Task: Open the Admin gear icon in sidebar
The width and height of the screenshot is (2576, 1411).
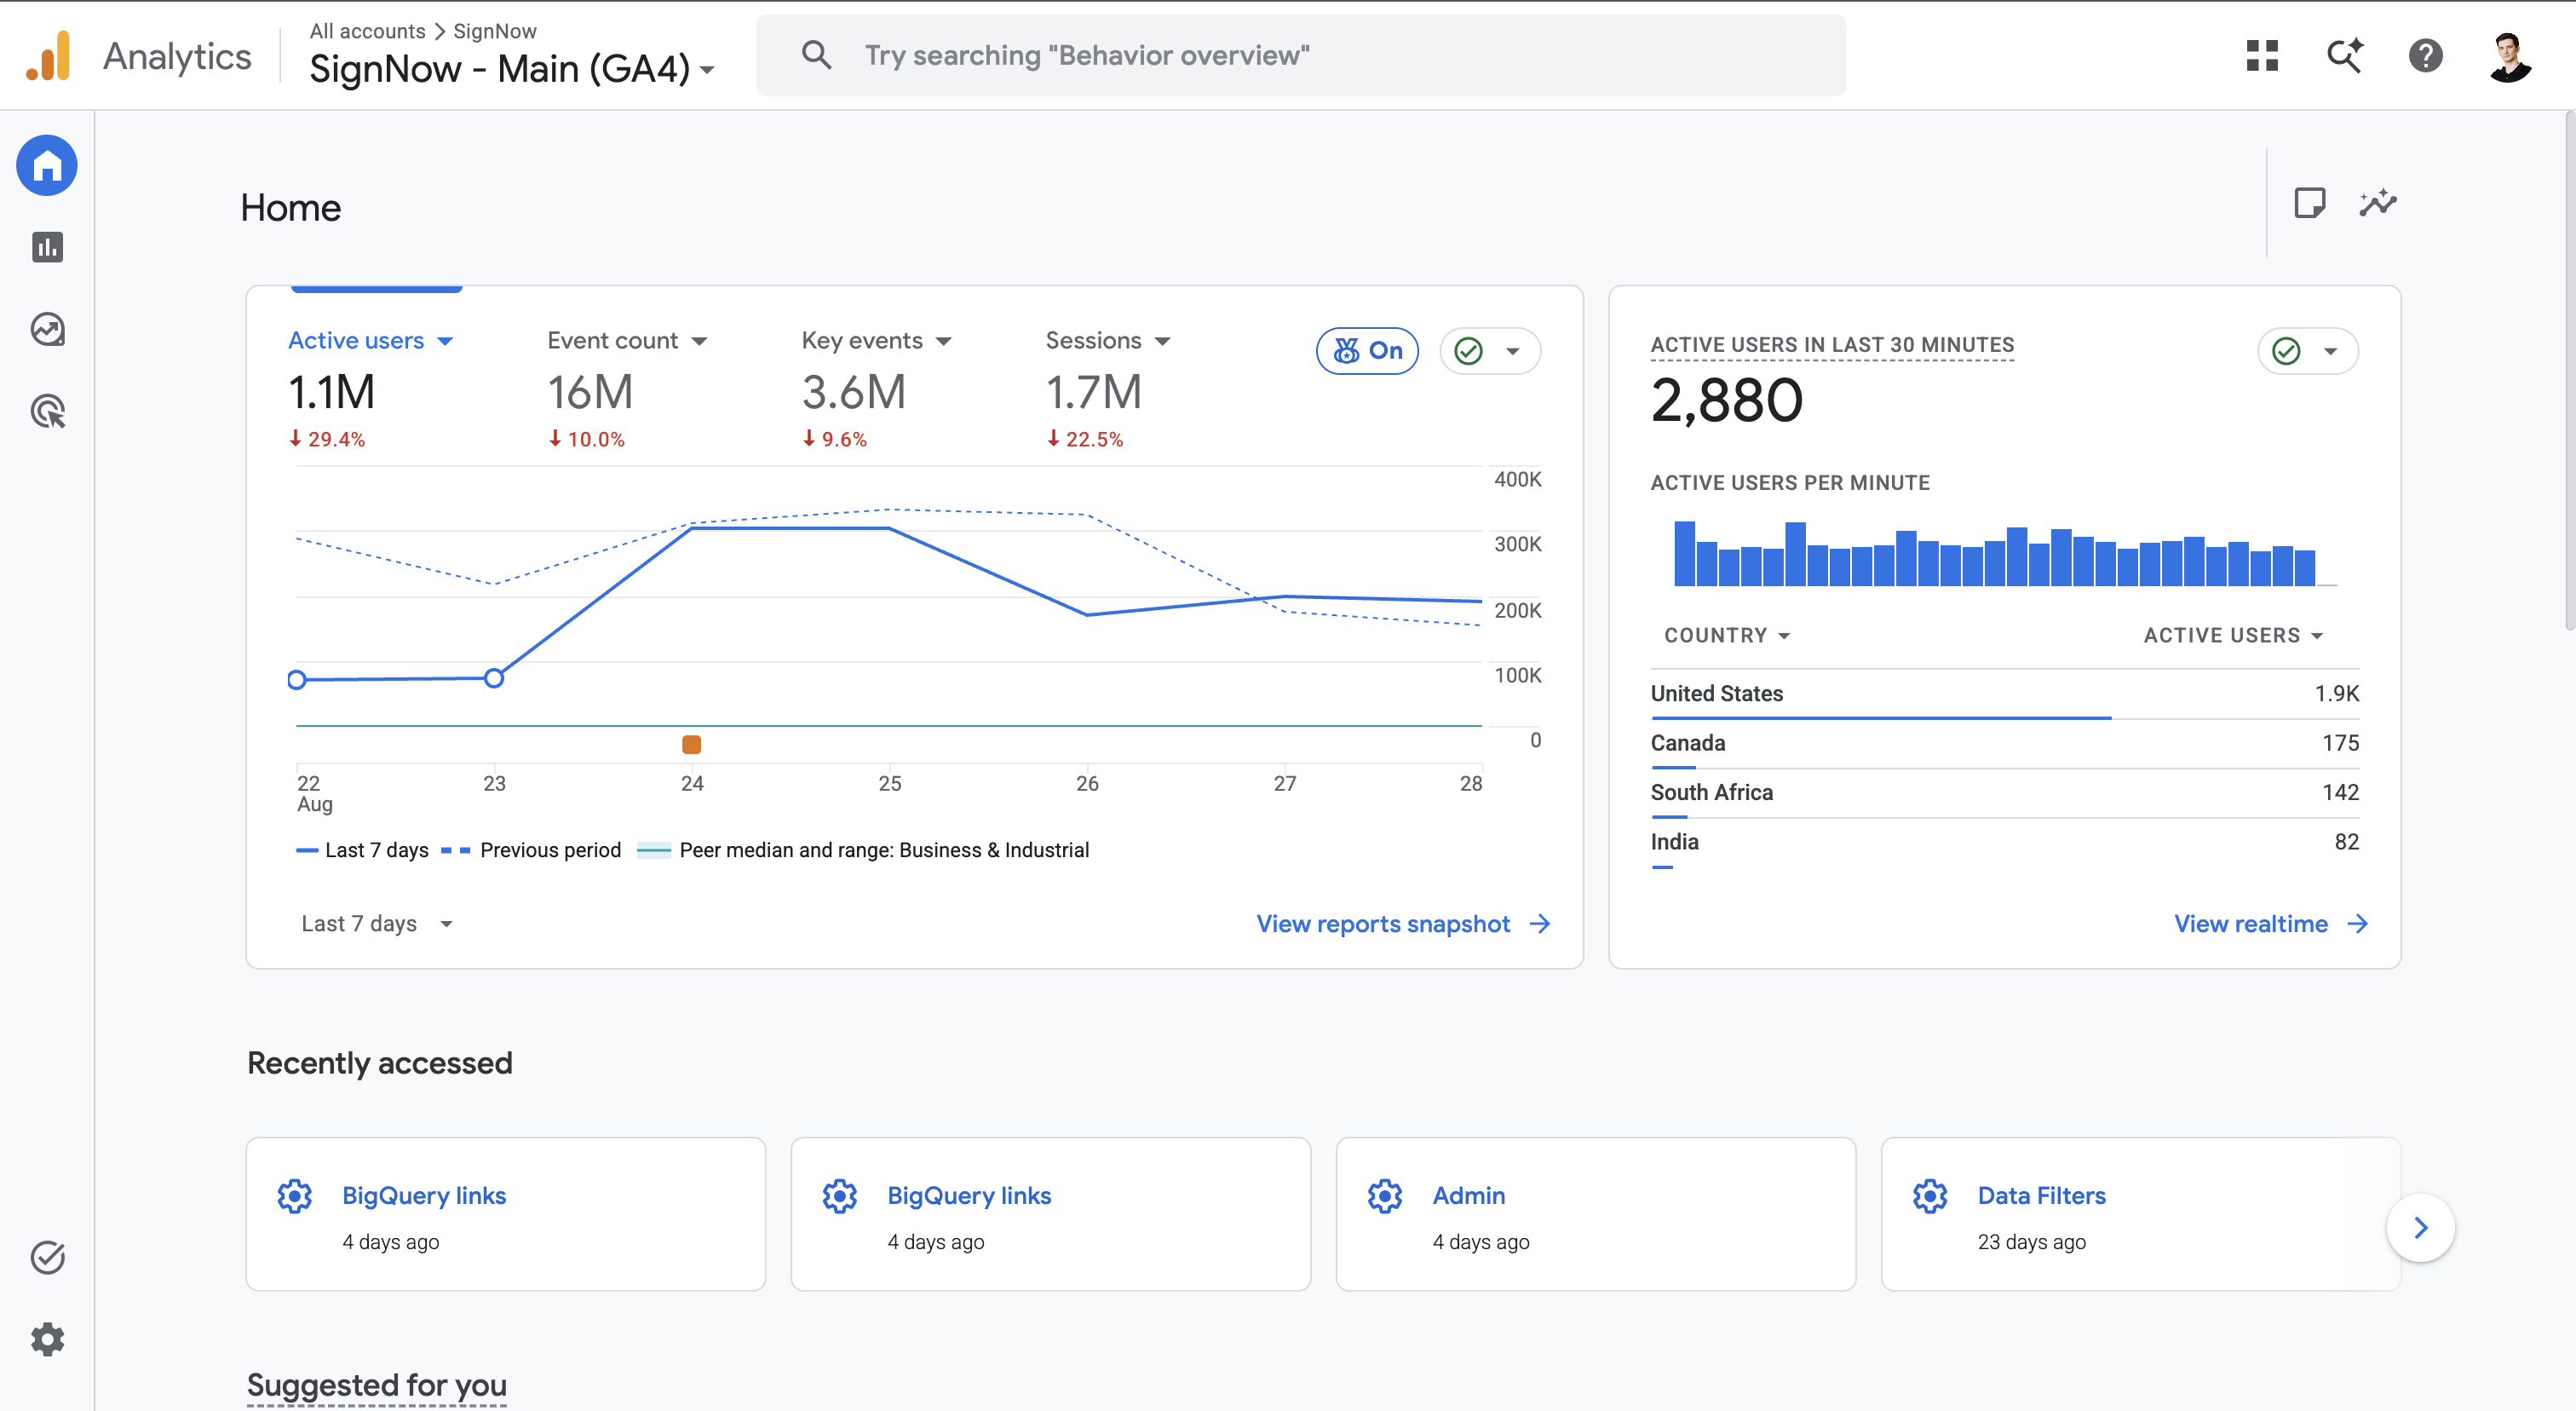Action: (x=47, y=1339)
